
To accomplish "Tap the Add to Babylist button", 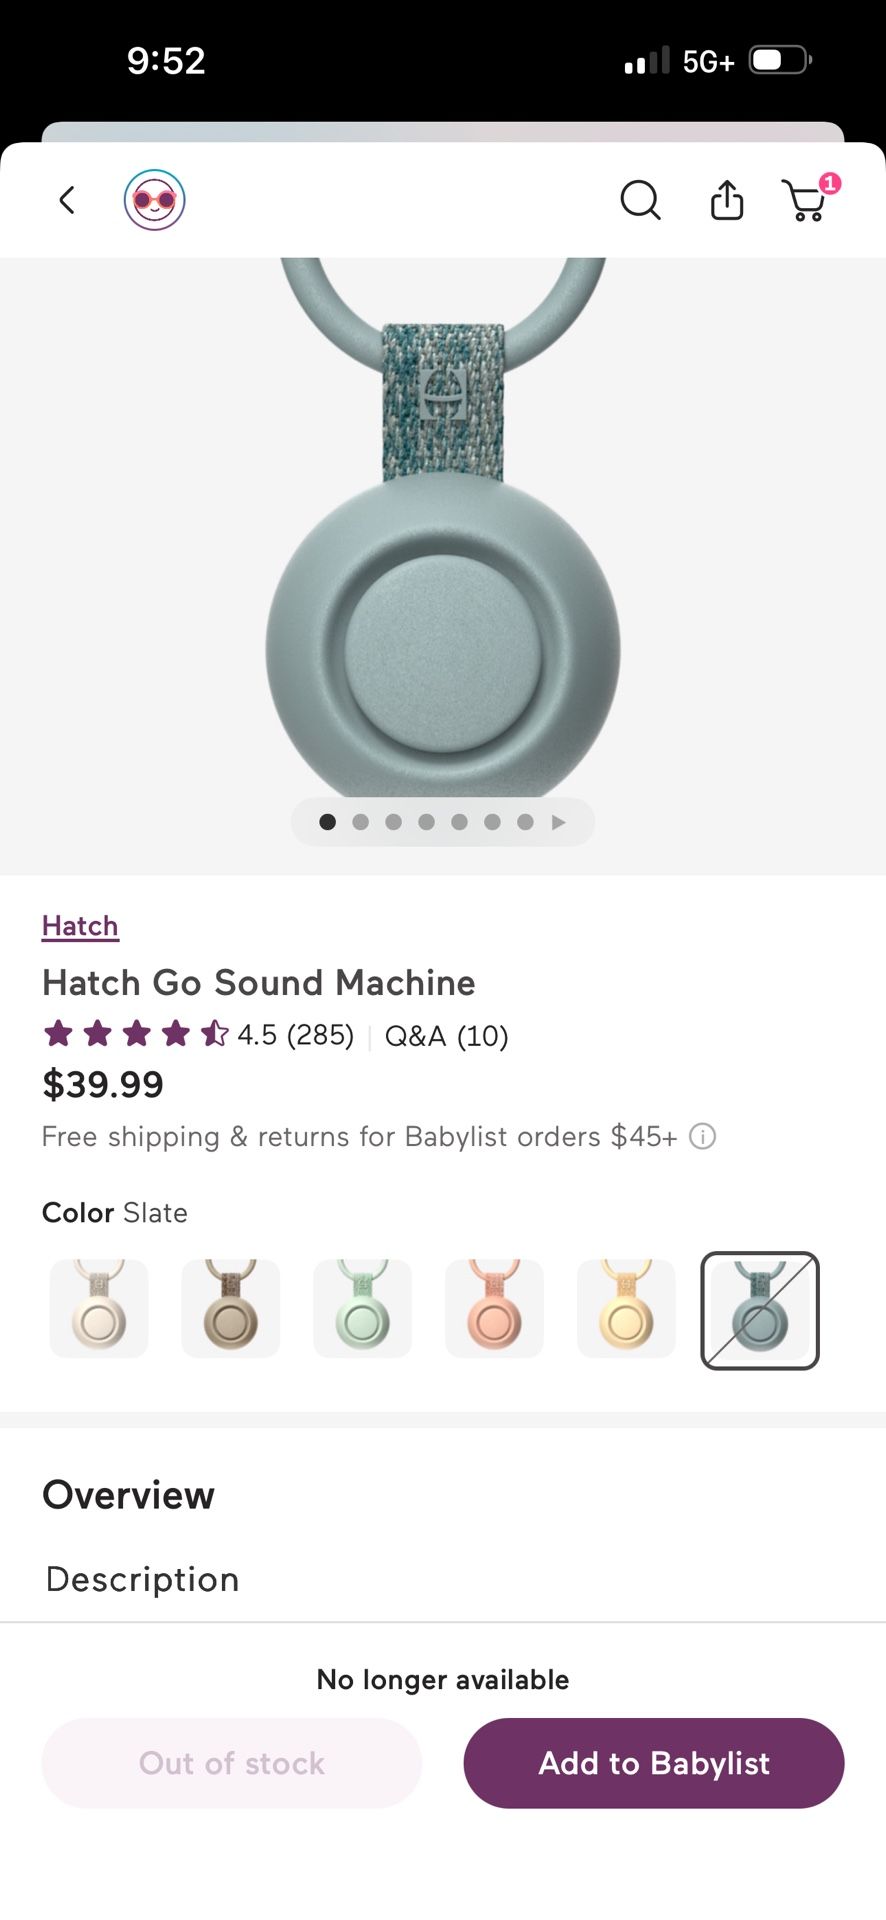I will [x=654, y=1763].
